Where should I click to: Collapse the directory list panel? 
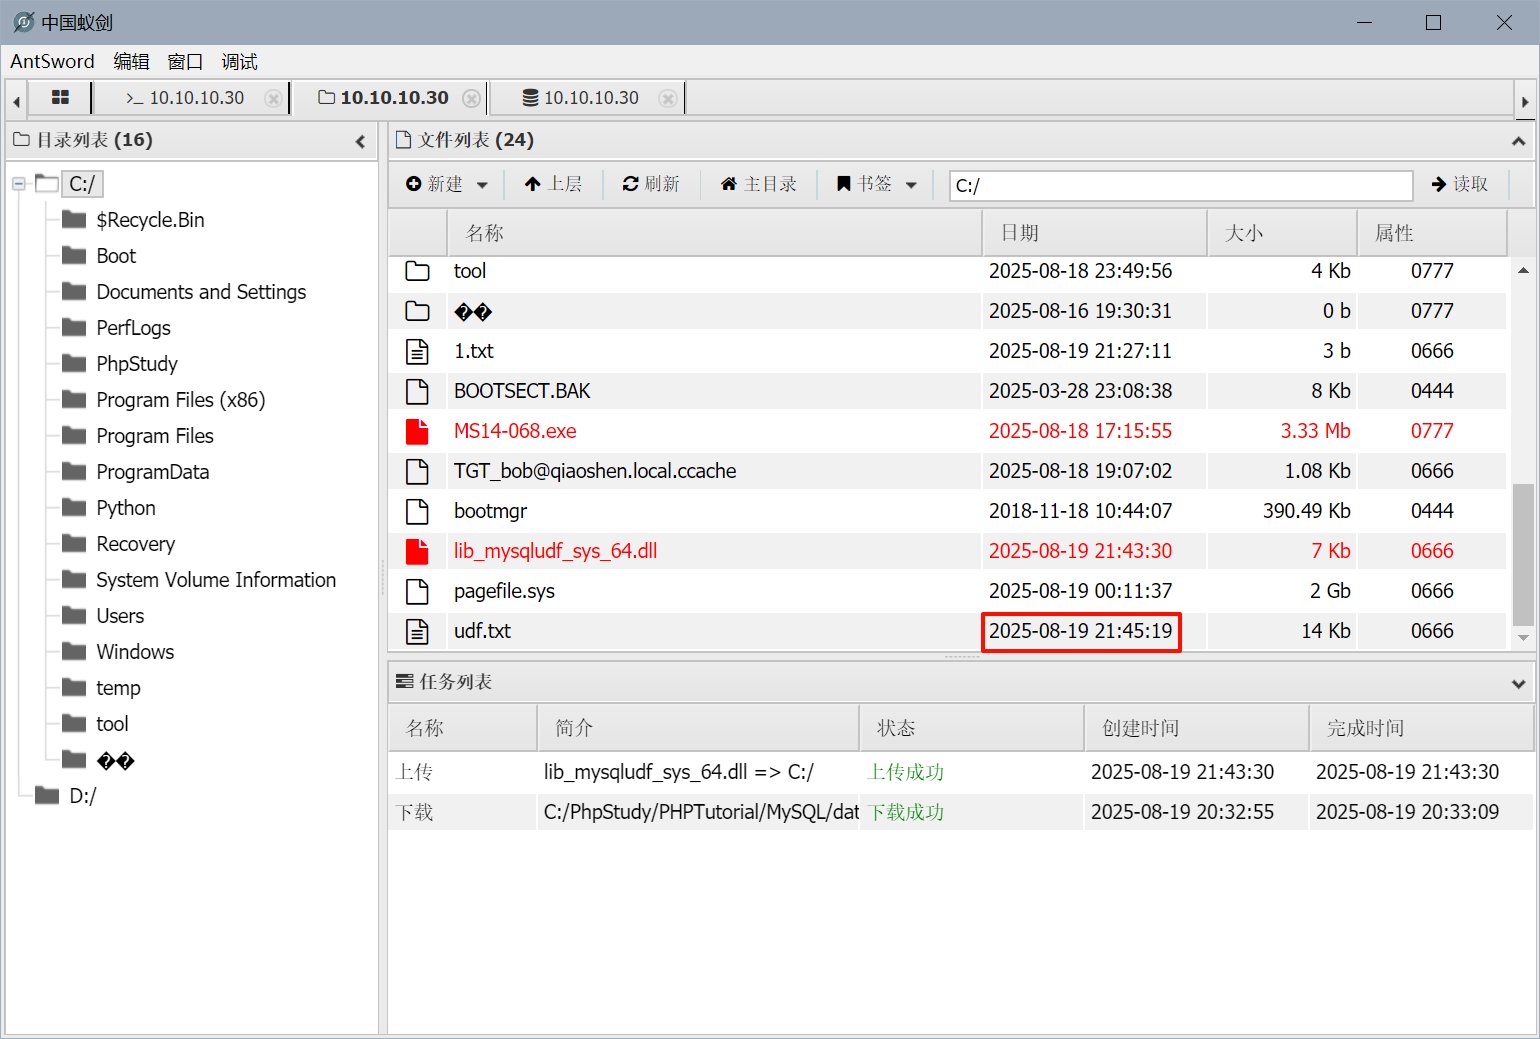(360, 141)
